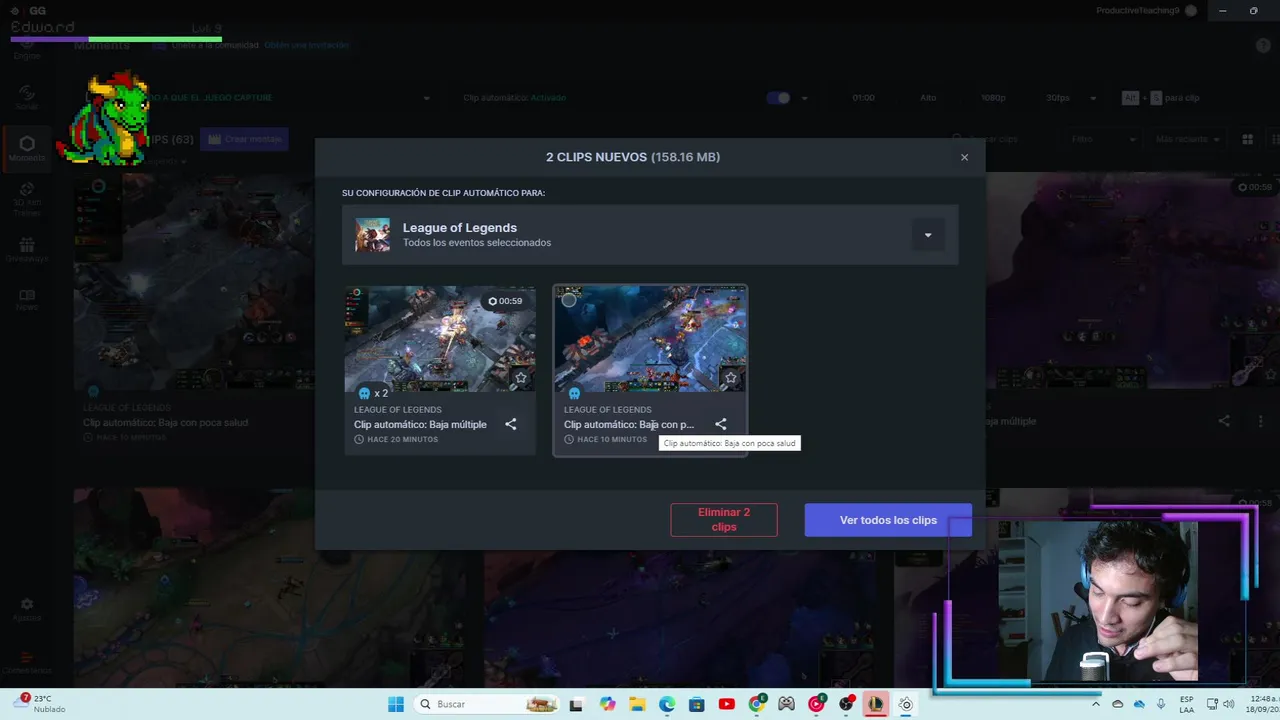Share the Baja múltiple clip

(x=510, y=424)
